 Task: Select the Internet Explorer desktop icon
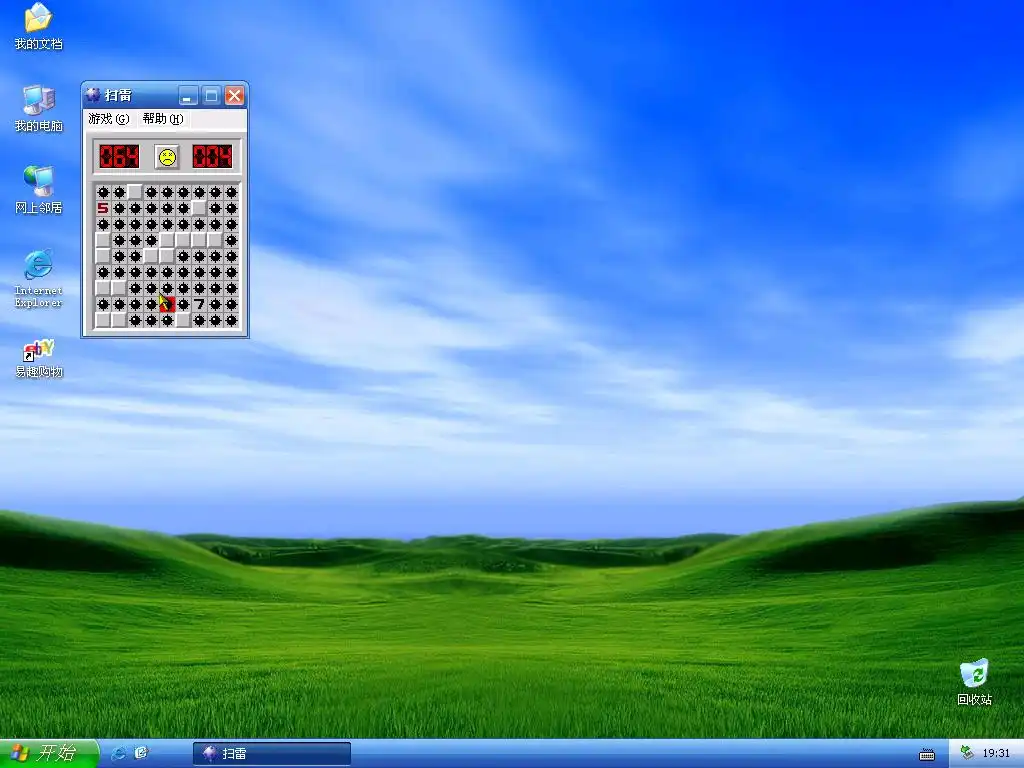click(39, 278)
